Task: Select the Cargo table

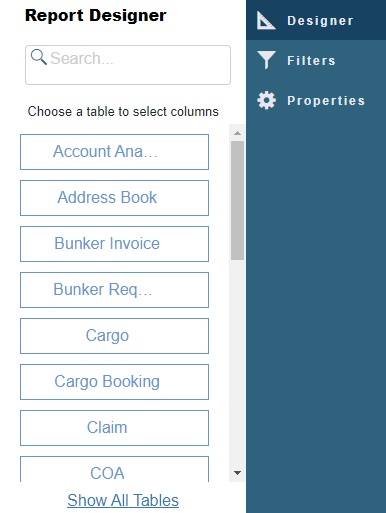Action: pos(114,336)
